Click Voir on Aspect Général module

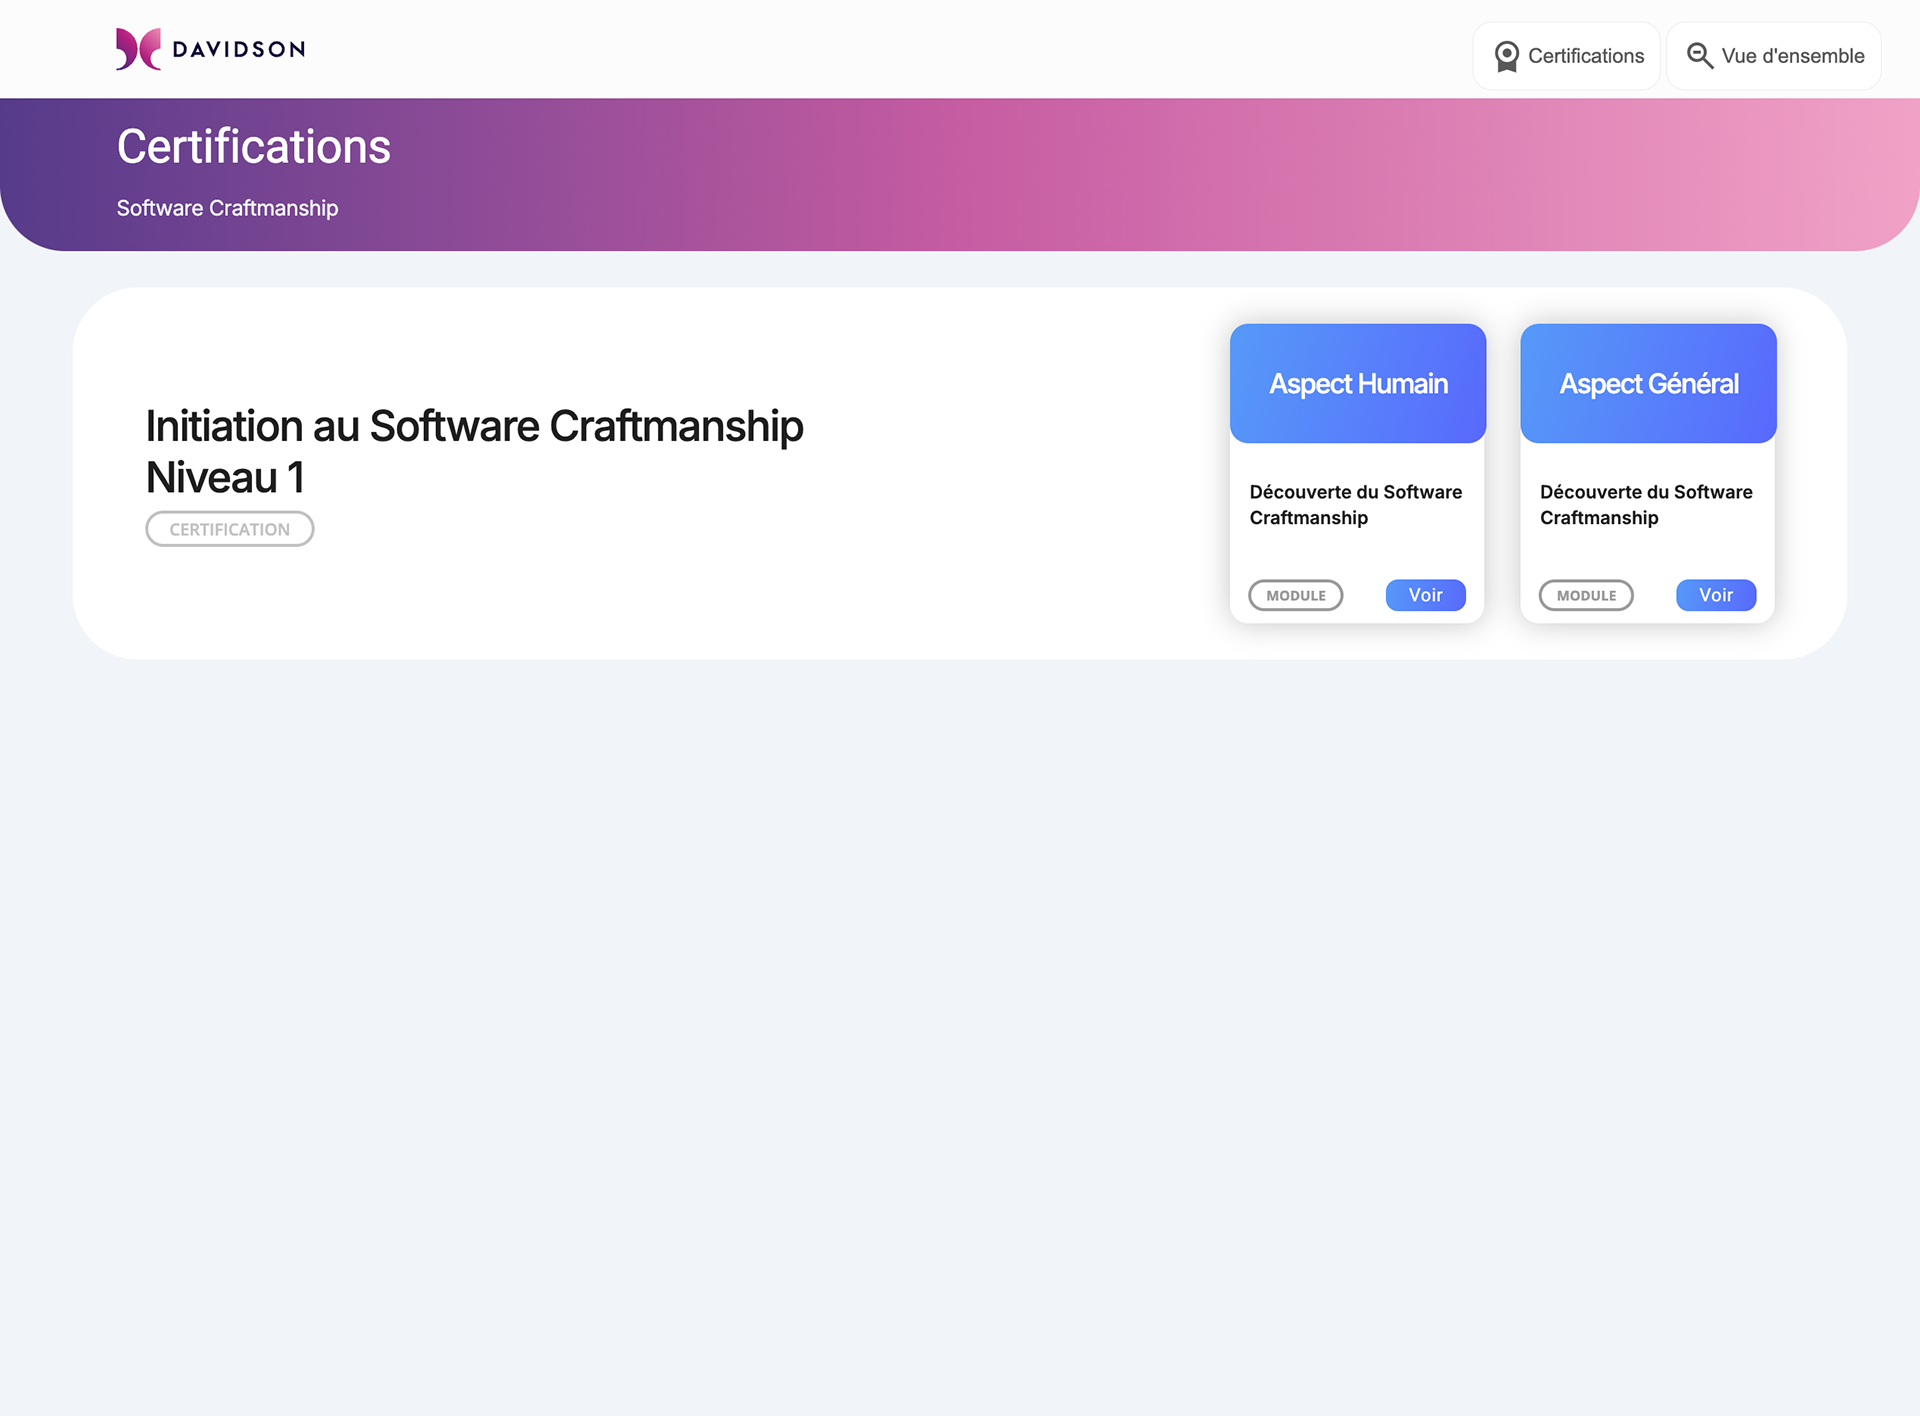pos(1715,595)
